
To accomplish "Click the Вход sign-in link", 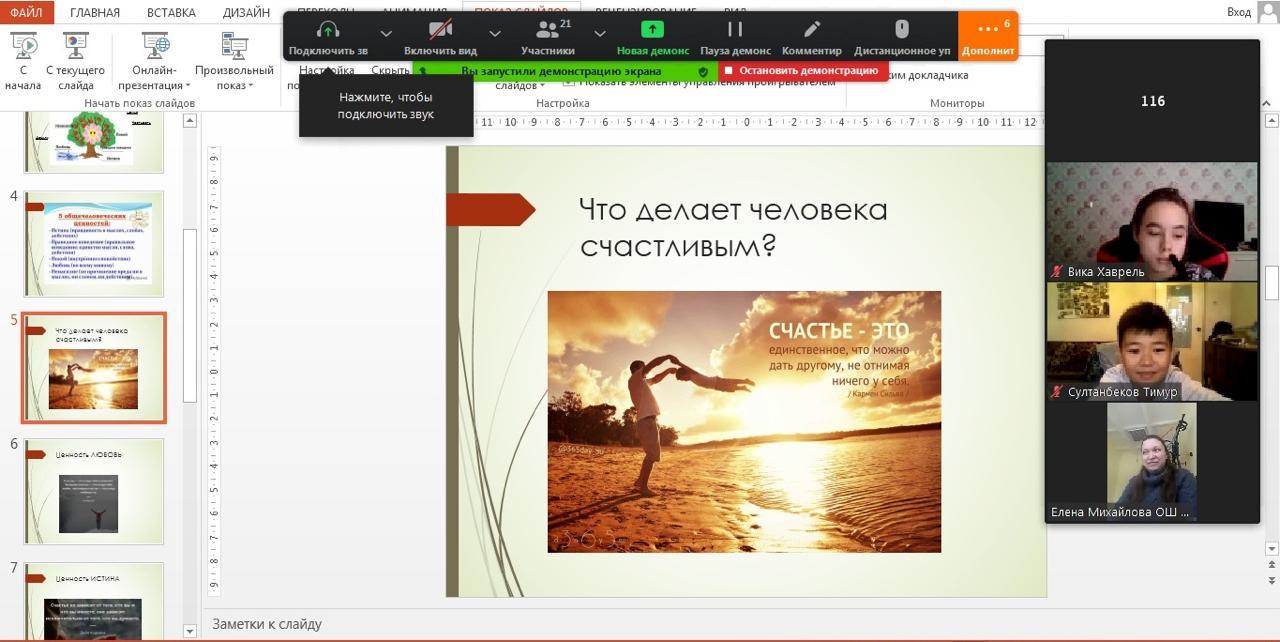I will pos(1238,12).
